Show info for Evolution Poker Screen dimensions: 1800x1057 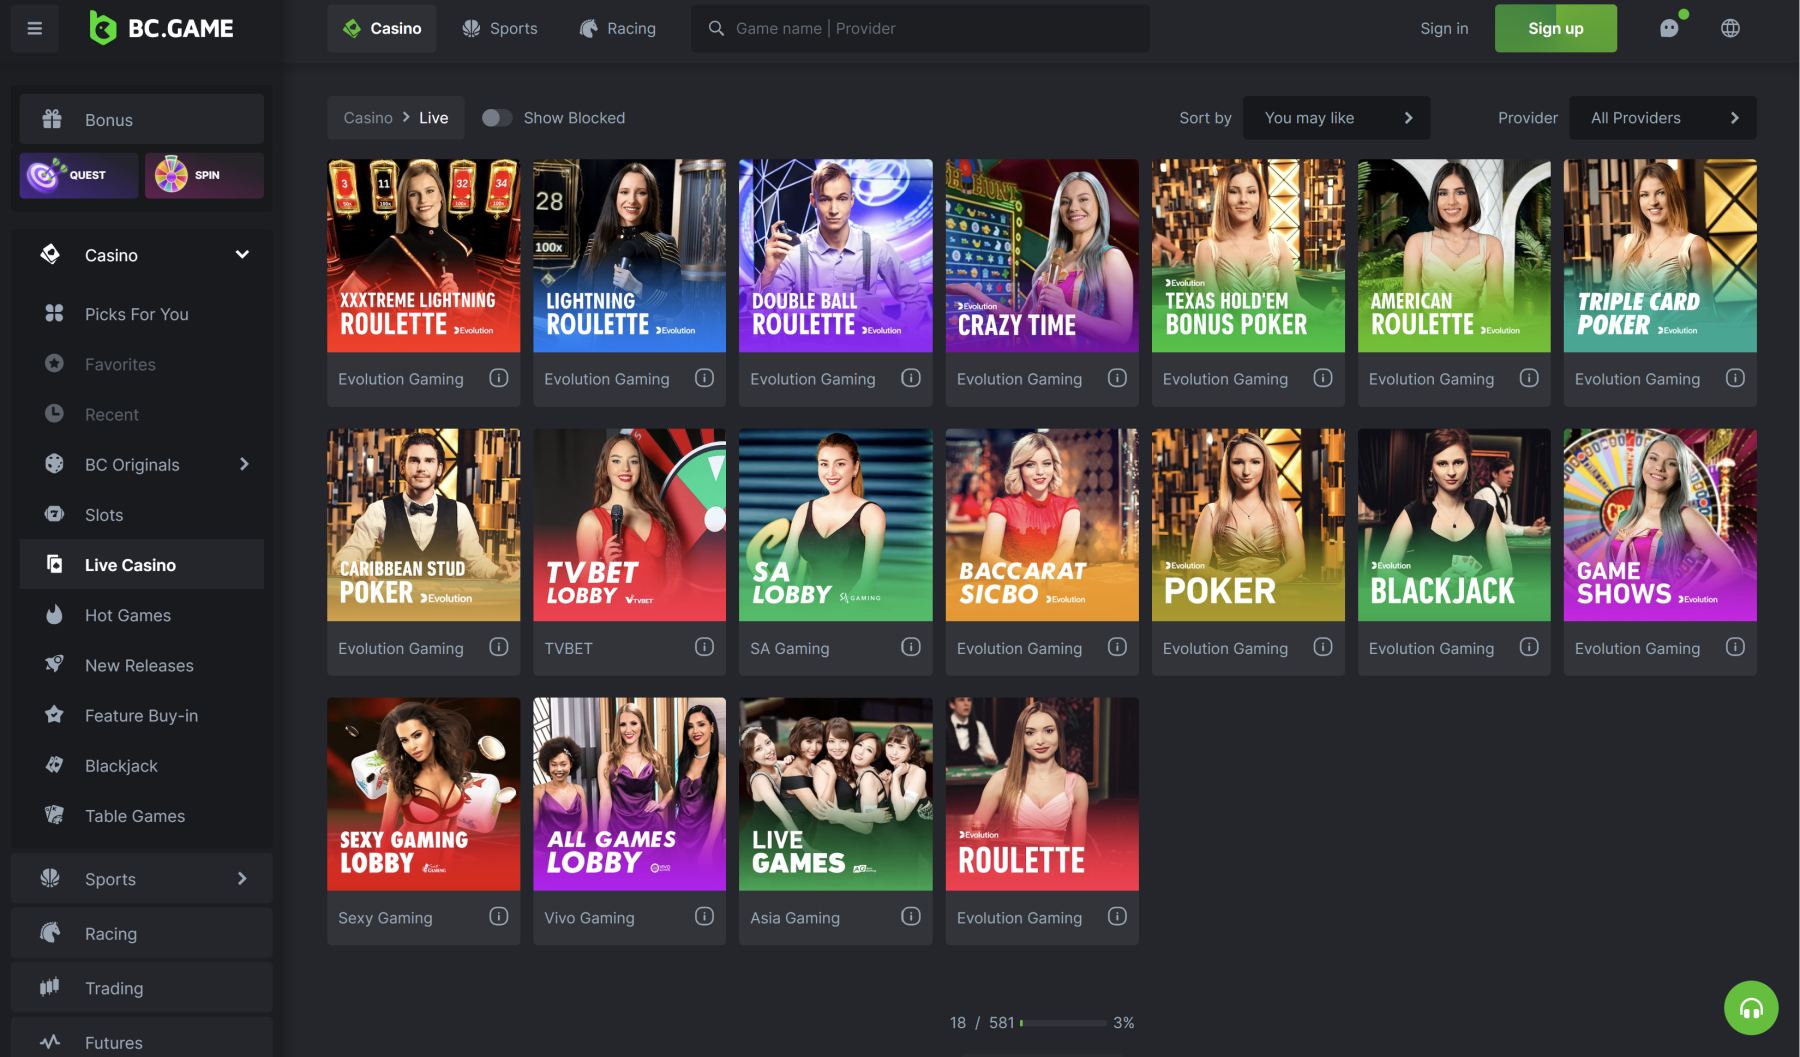1323,647
